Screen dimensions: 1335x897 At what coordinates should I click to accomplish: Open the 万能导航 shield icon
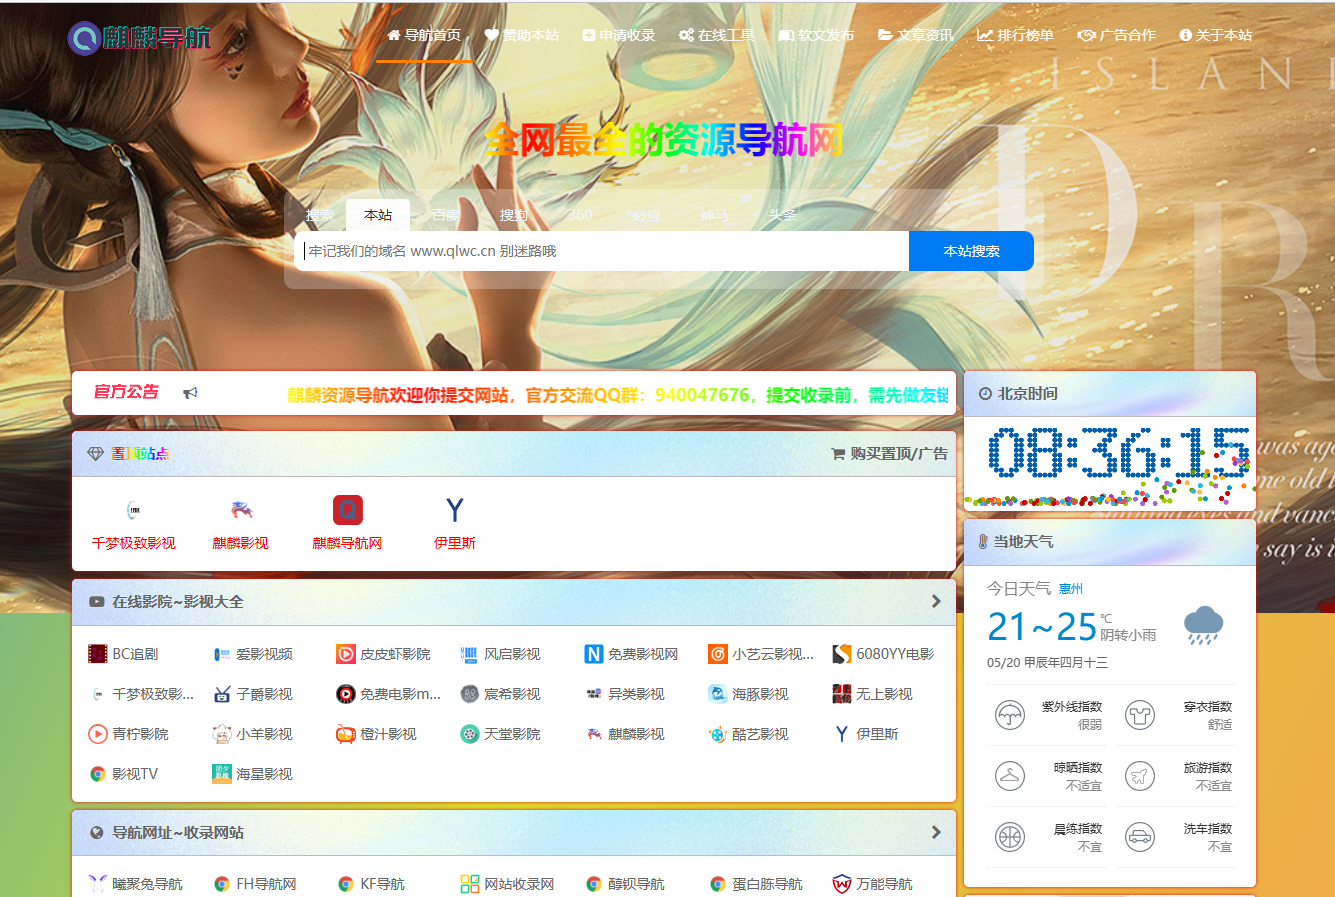(x=842, y=884)
